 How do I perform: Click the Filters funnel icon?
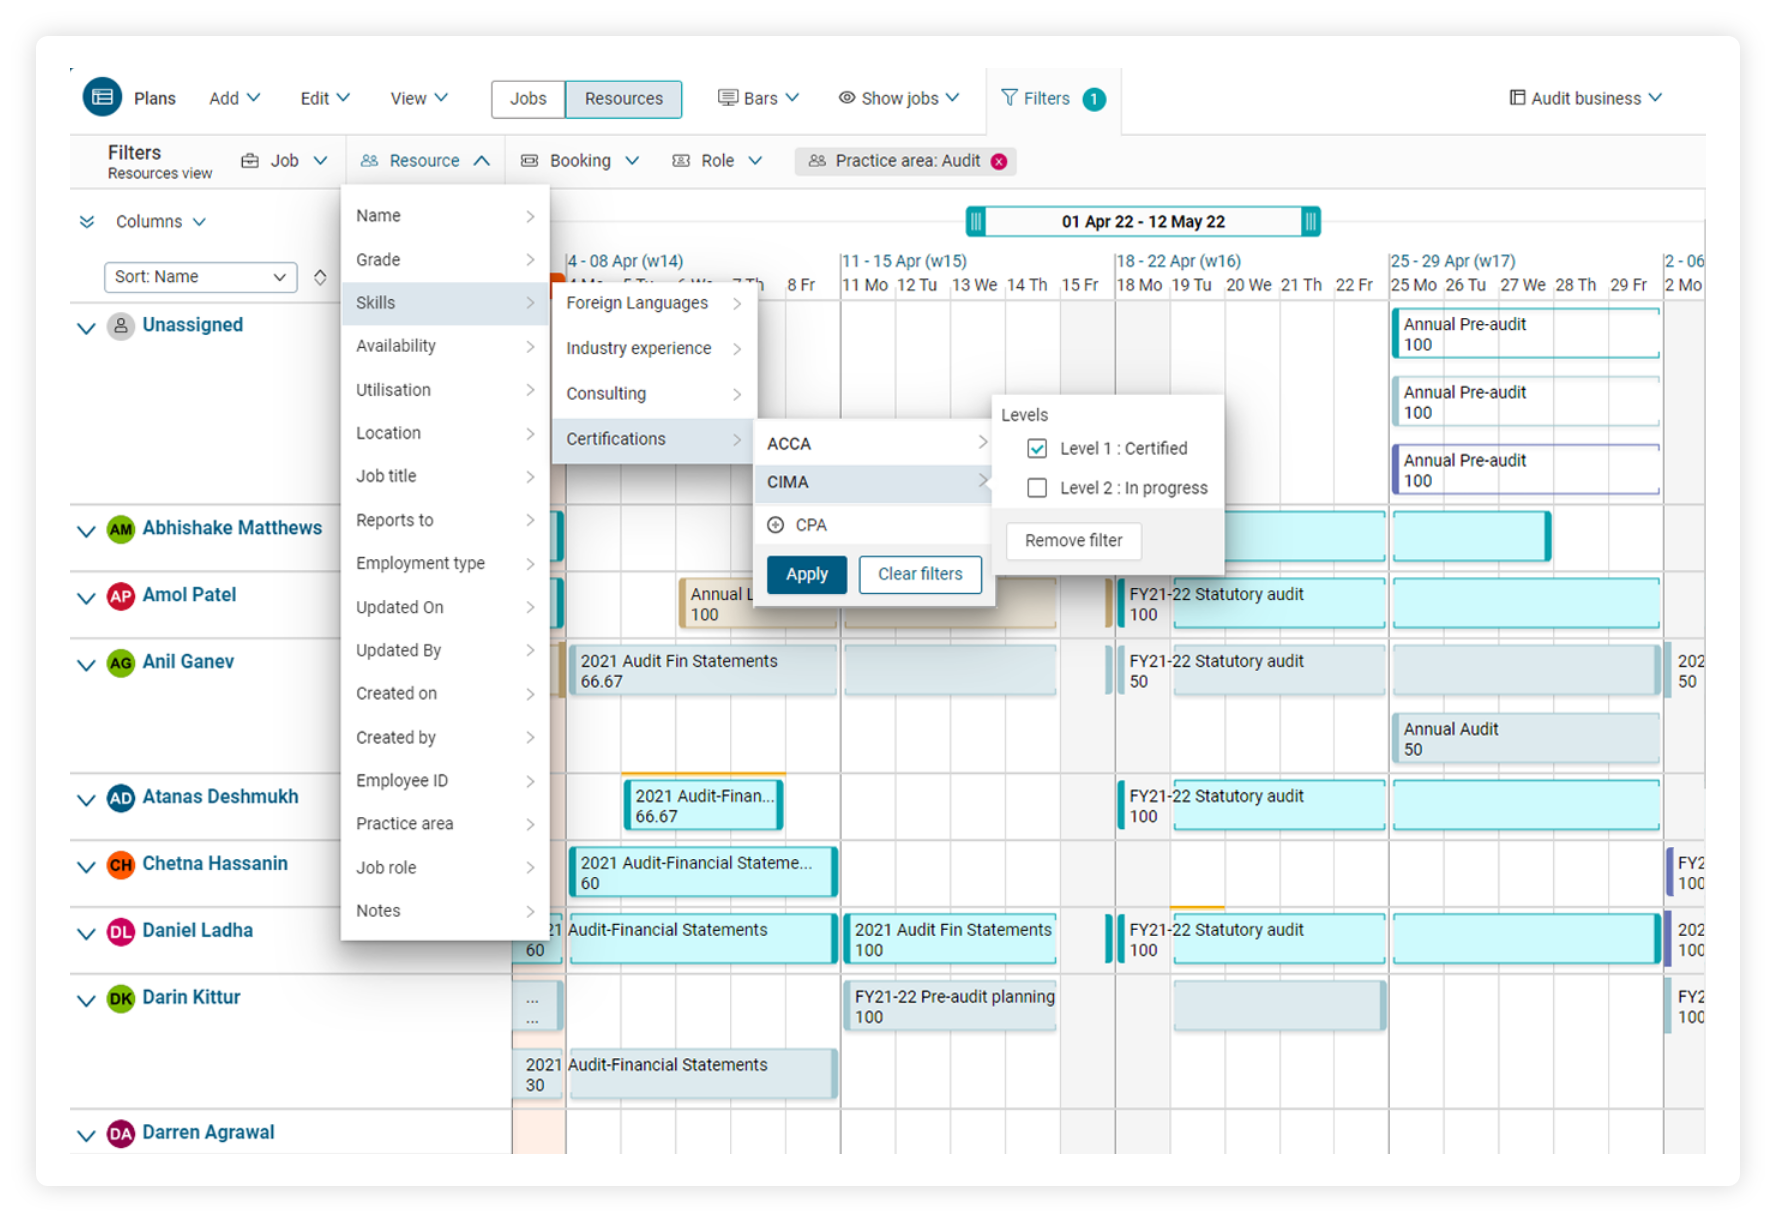coord(1009,98)
